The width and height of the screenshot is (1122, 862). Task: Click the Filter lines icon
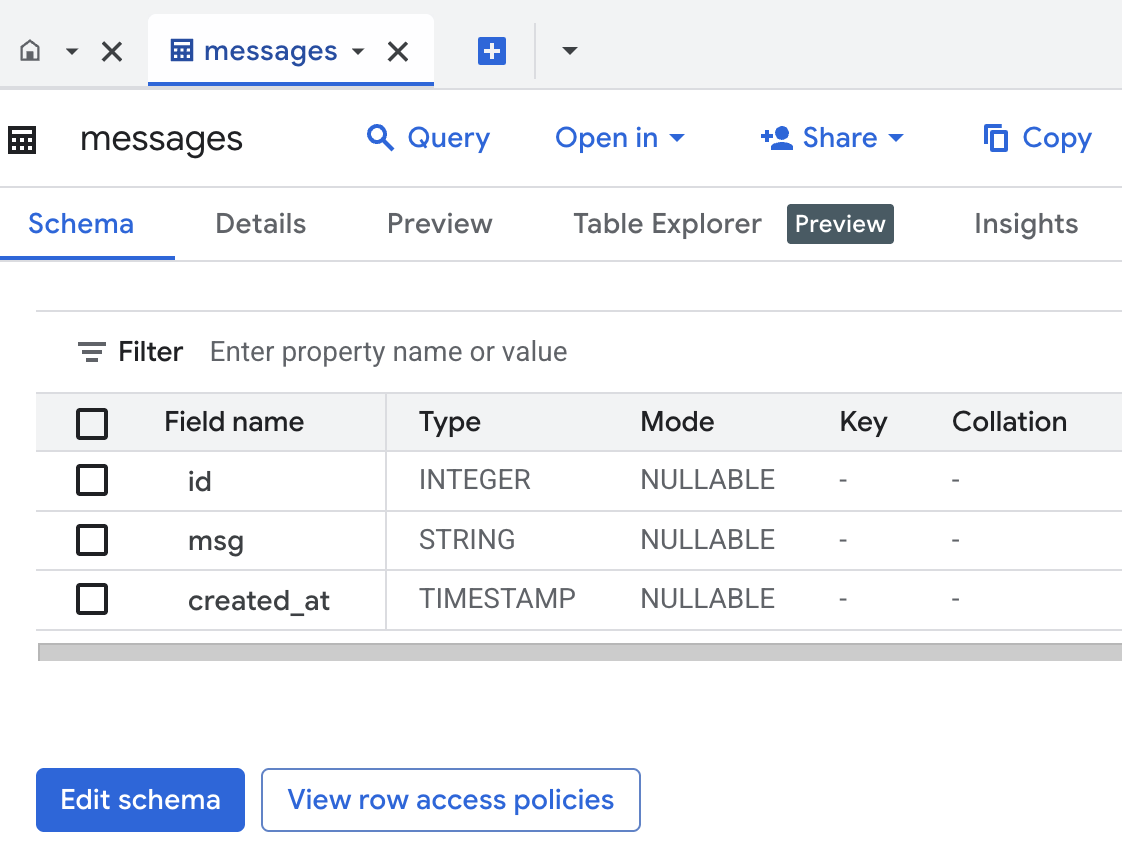coord(92,352)
